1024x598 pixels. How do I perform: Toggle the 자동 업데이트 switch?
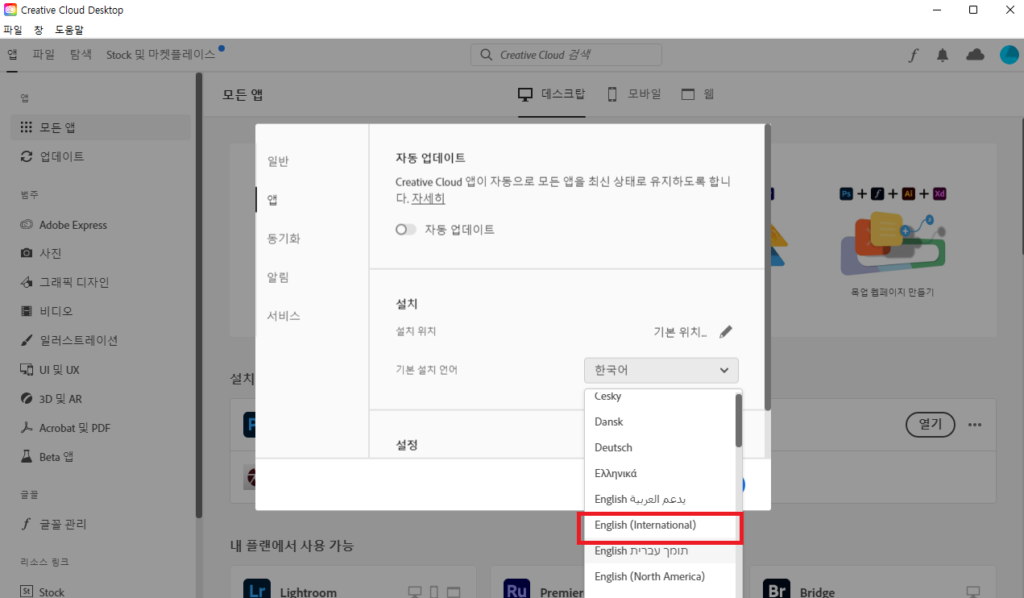tap(406, 230)
